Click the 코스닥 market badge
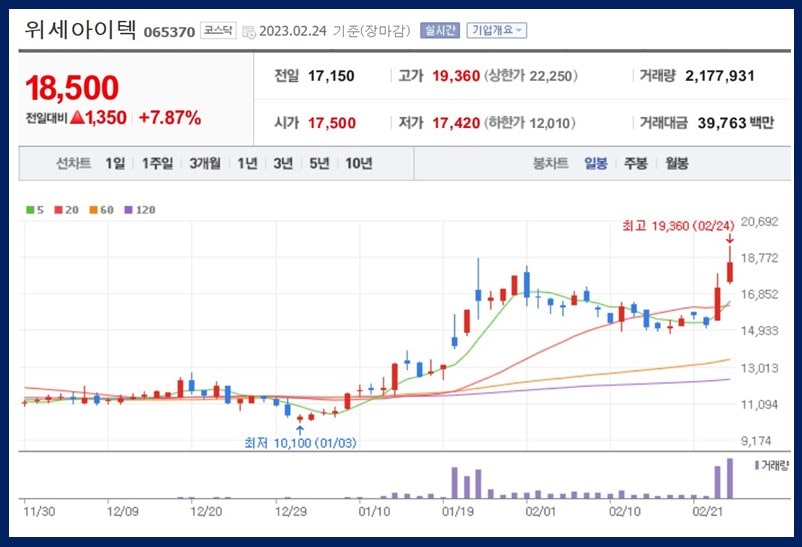The width and height of the screenshot is (802, 547). point(218,30)
